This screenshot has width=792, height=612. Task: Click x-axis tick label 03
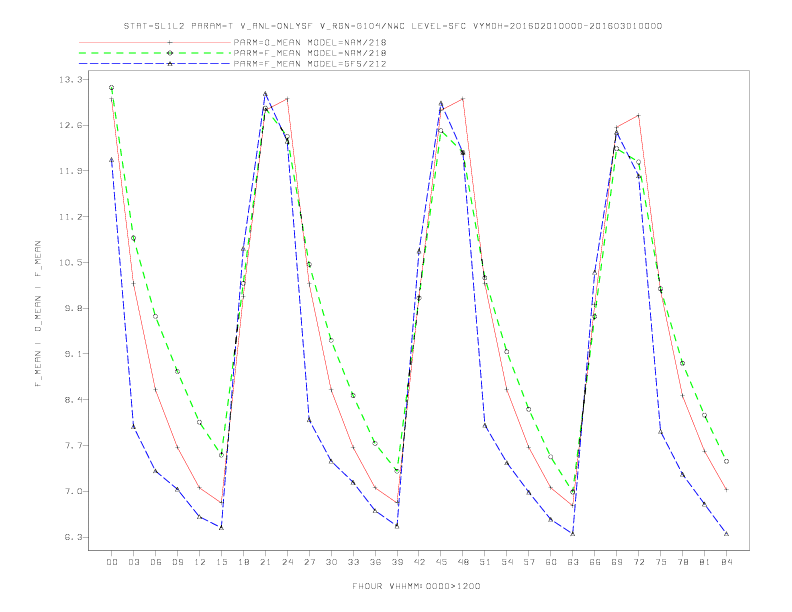tap(134, 562)
